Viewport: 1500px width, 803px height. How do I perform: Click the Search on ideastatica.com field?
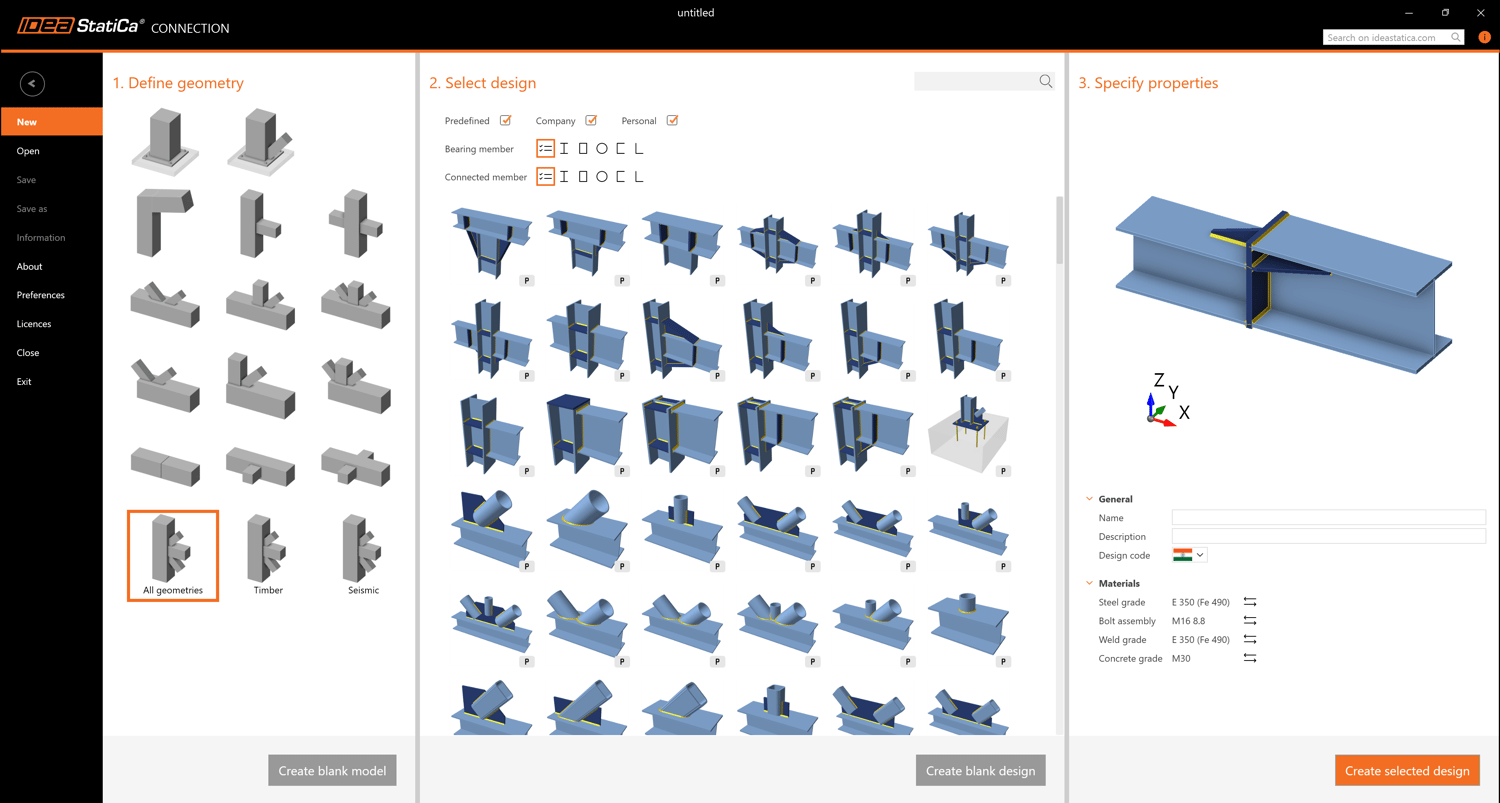pyautogui.click(x=1386, y=37)
